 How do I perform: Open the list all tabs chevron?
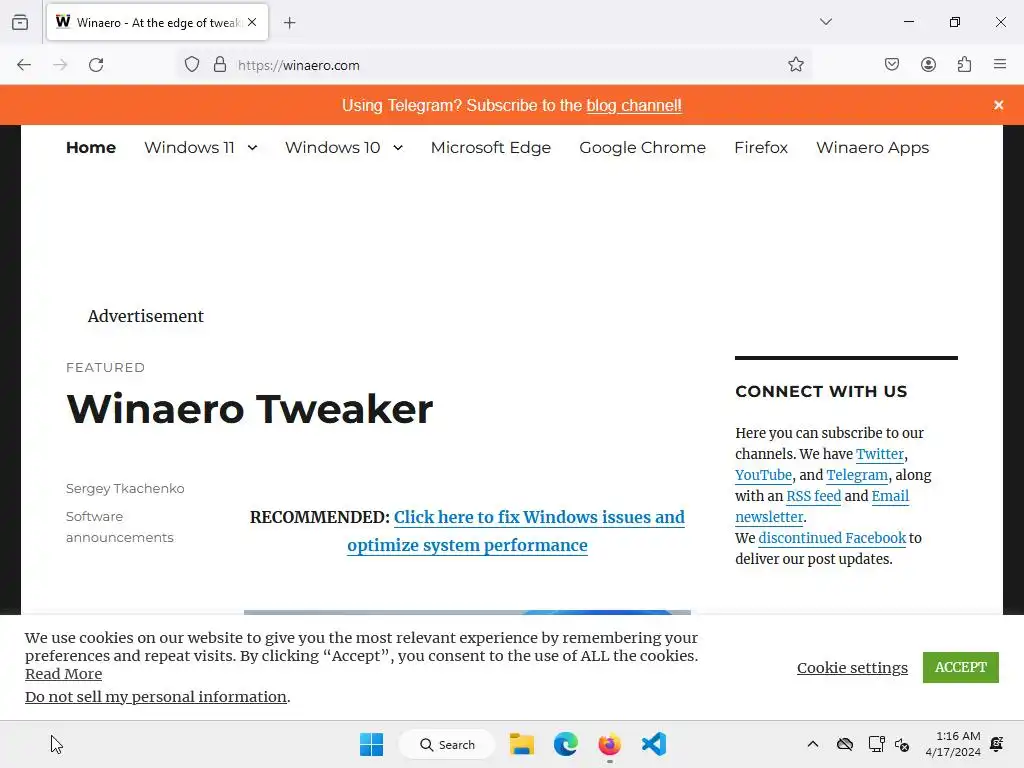825,22
